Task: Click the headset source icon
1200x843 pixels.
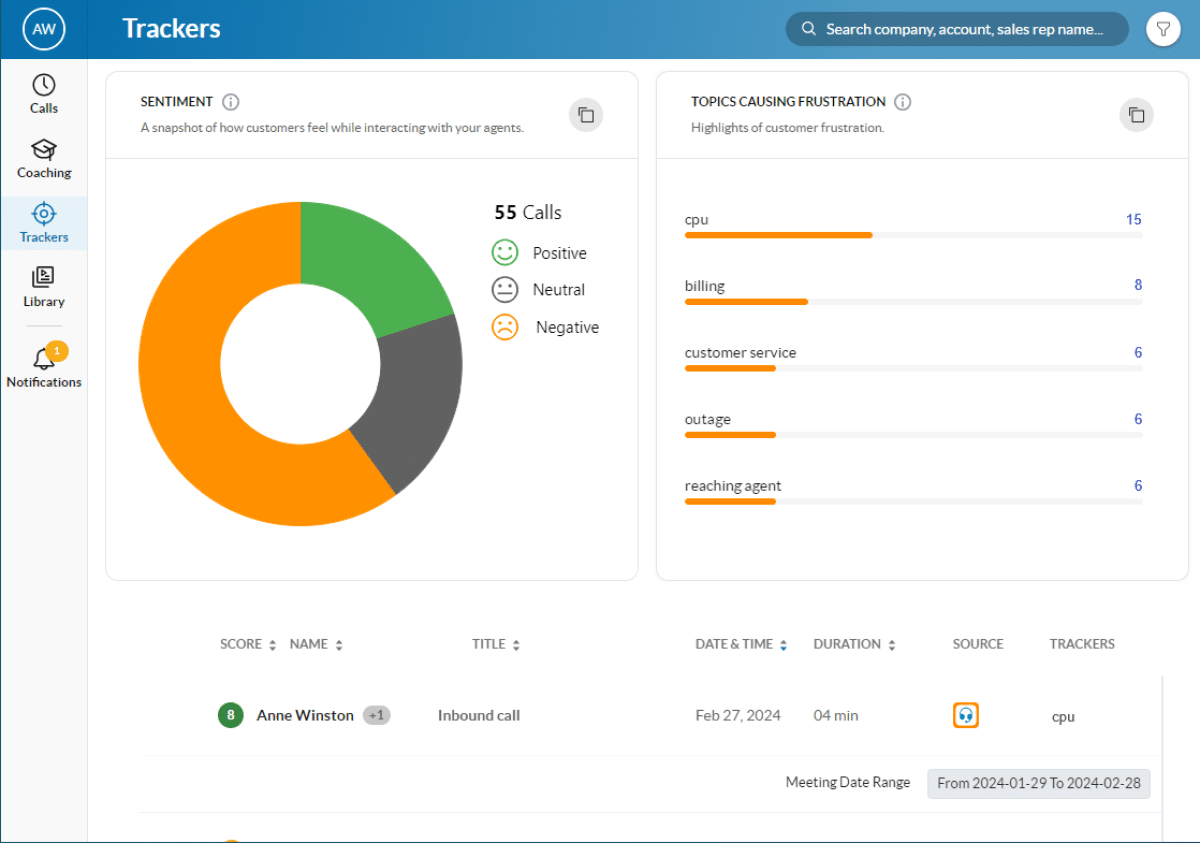Action: [x=965, y=716]
